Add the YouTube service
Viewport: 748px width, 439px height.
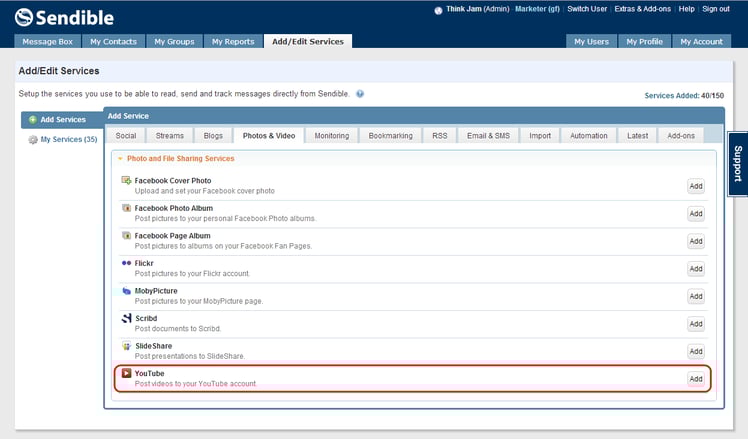[x=696, y=379]
